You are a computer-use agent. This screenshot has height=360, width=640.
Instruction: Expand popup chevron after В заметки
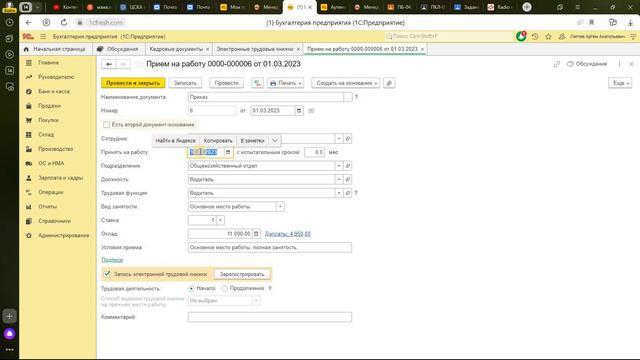click(x=275, y=140)
